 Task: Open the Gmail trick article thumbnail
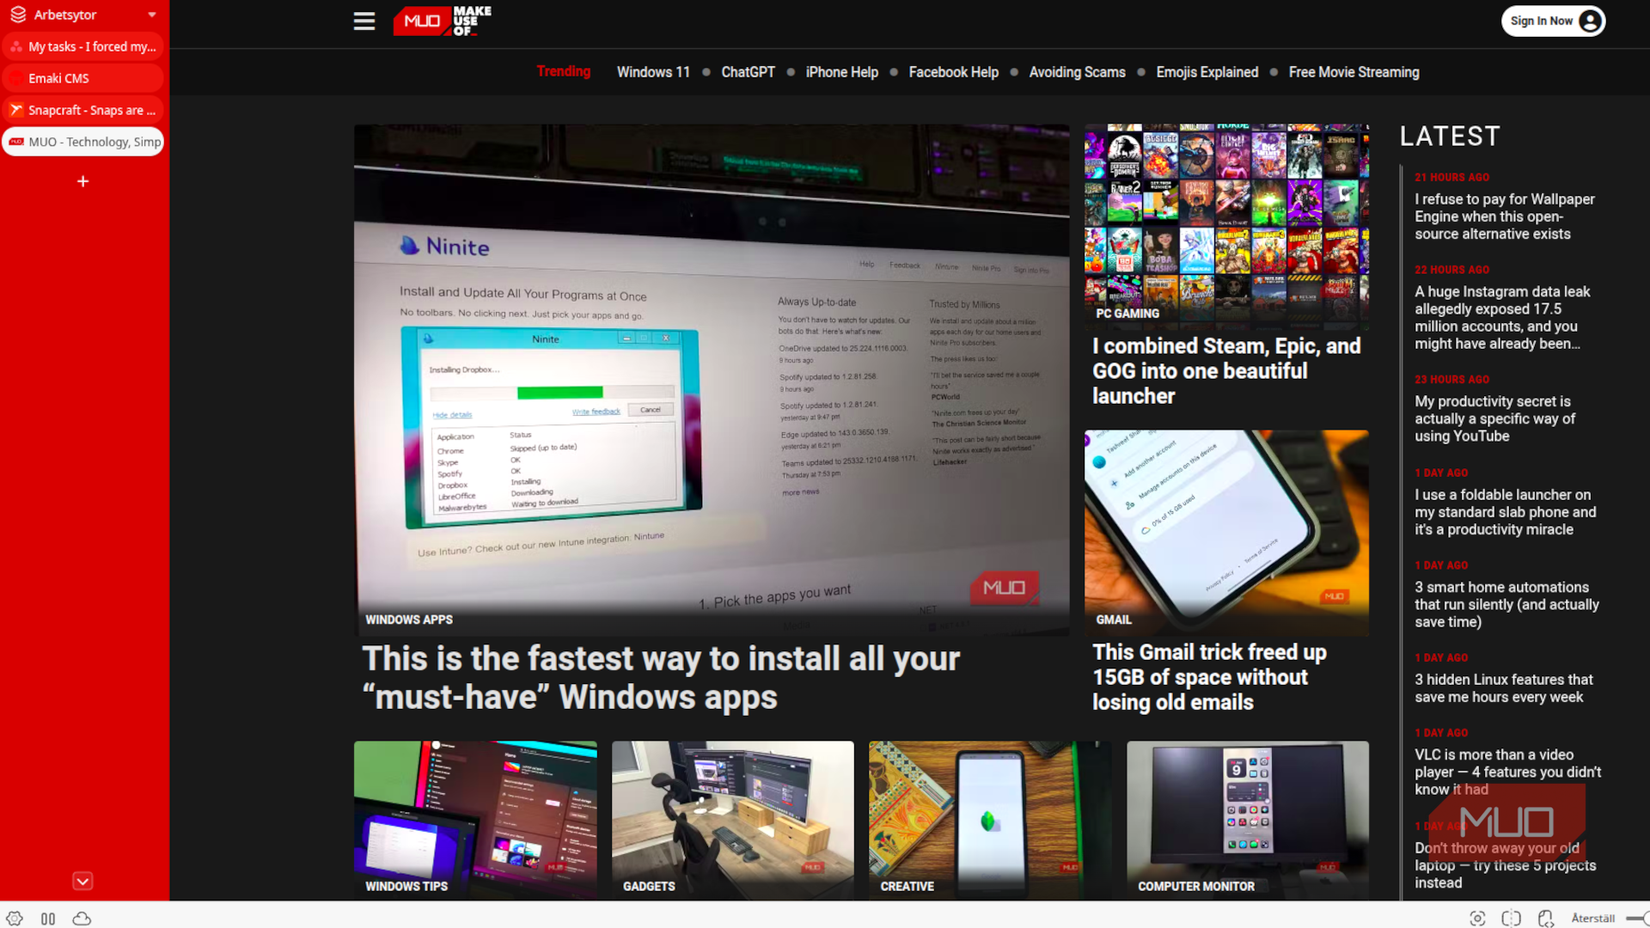tap(1226, 532)
